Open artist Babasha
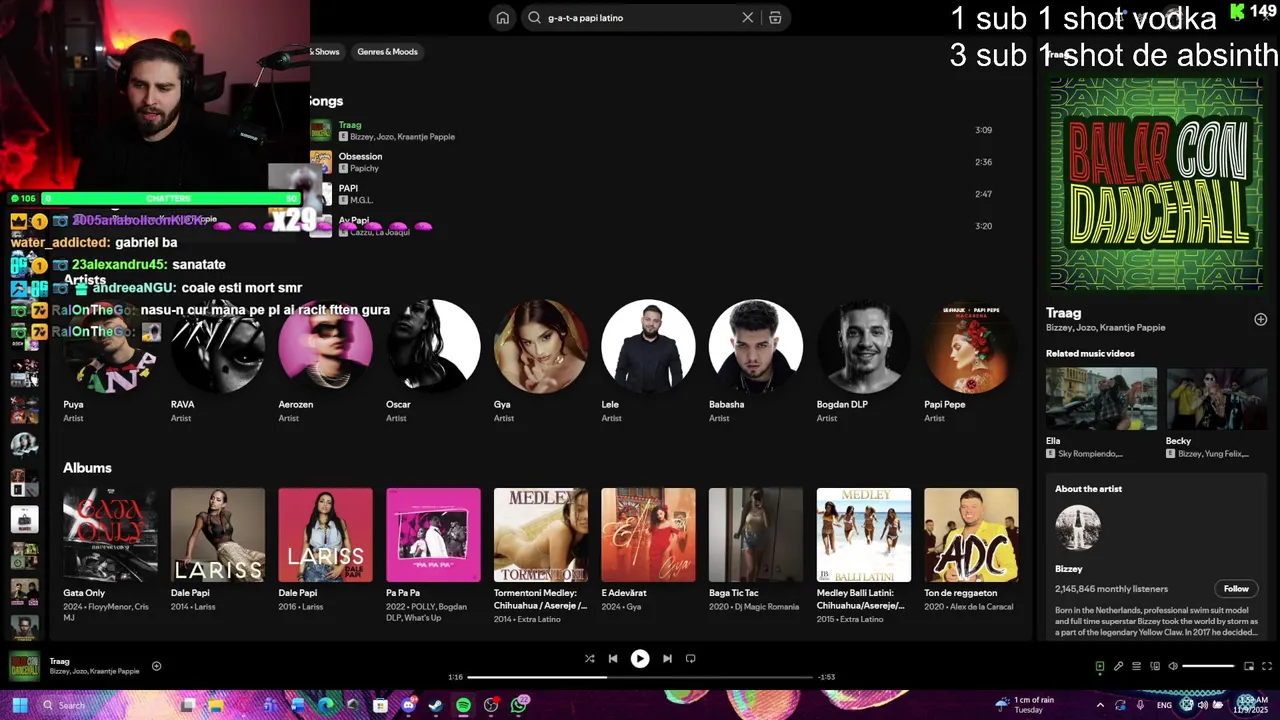 coord(756,346)
